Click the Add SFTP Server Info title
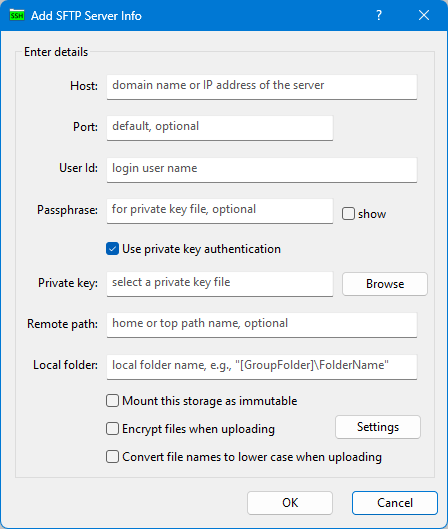 point(86,16)
